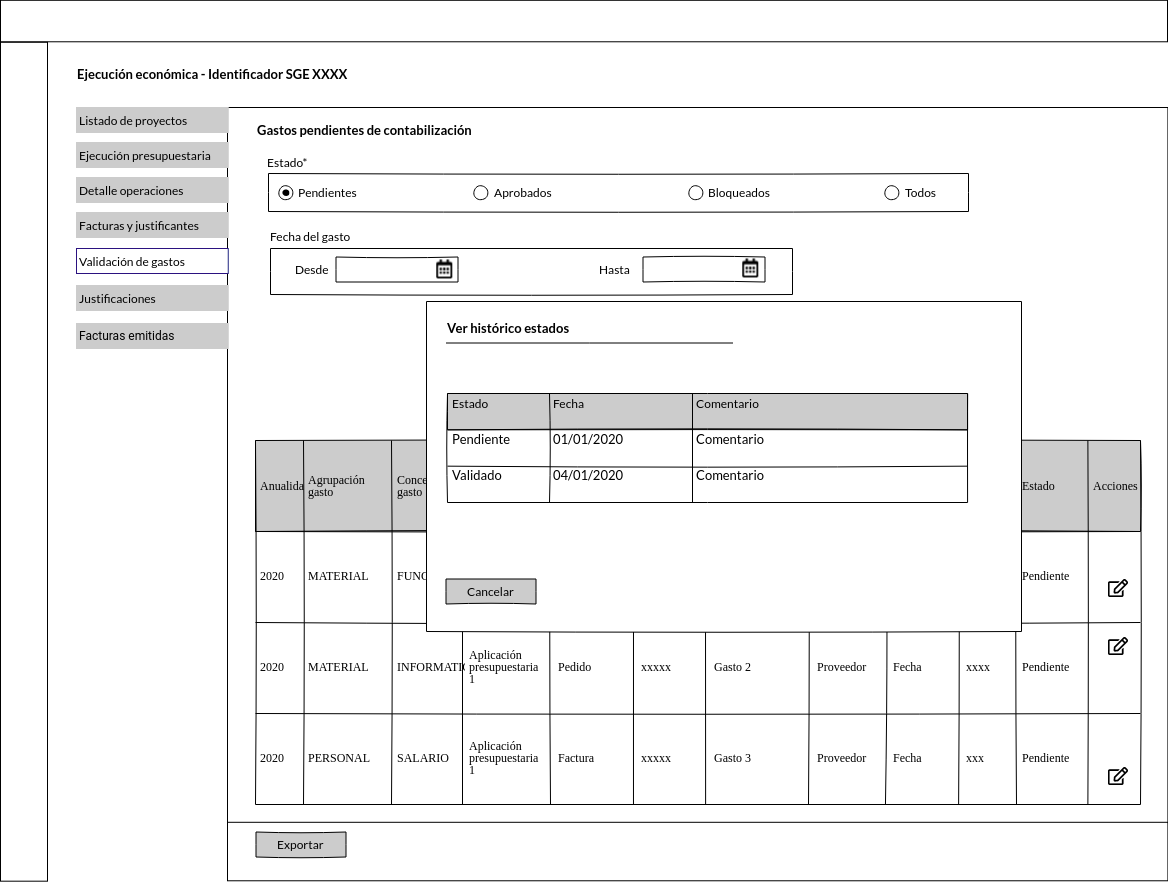Open Listado de proyectos menu item
The height and width of the screenshot is (882, 1168).
point(152,121)
